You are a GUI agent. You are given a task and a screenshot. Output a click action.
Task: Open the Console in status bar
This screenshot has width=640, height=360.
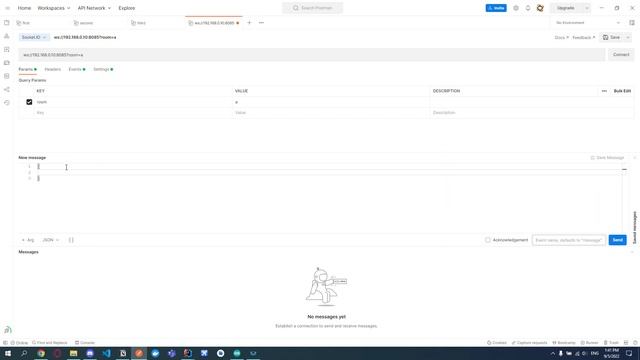point(85,343)
